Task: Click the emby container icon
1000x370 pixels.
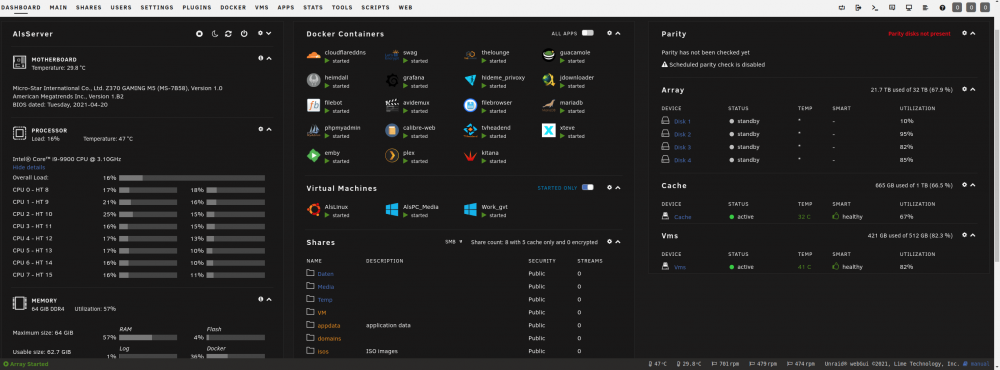Action: click(313, 156)
